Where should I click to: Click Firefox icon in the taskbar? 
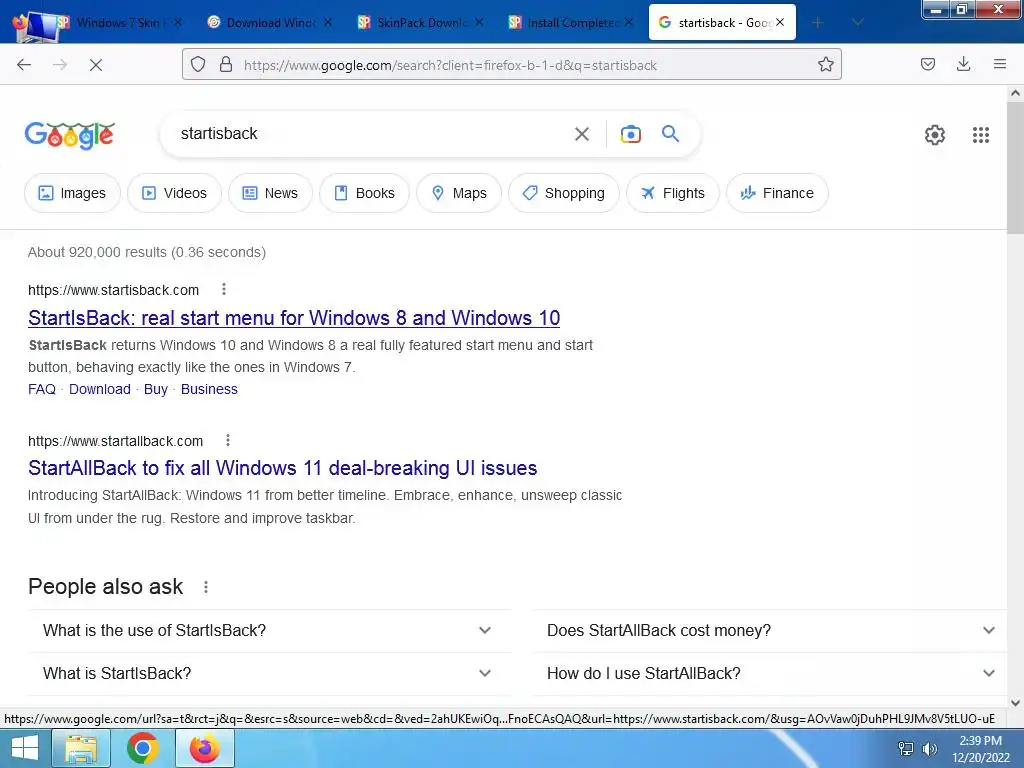[204, 748]
